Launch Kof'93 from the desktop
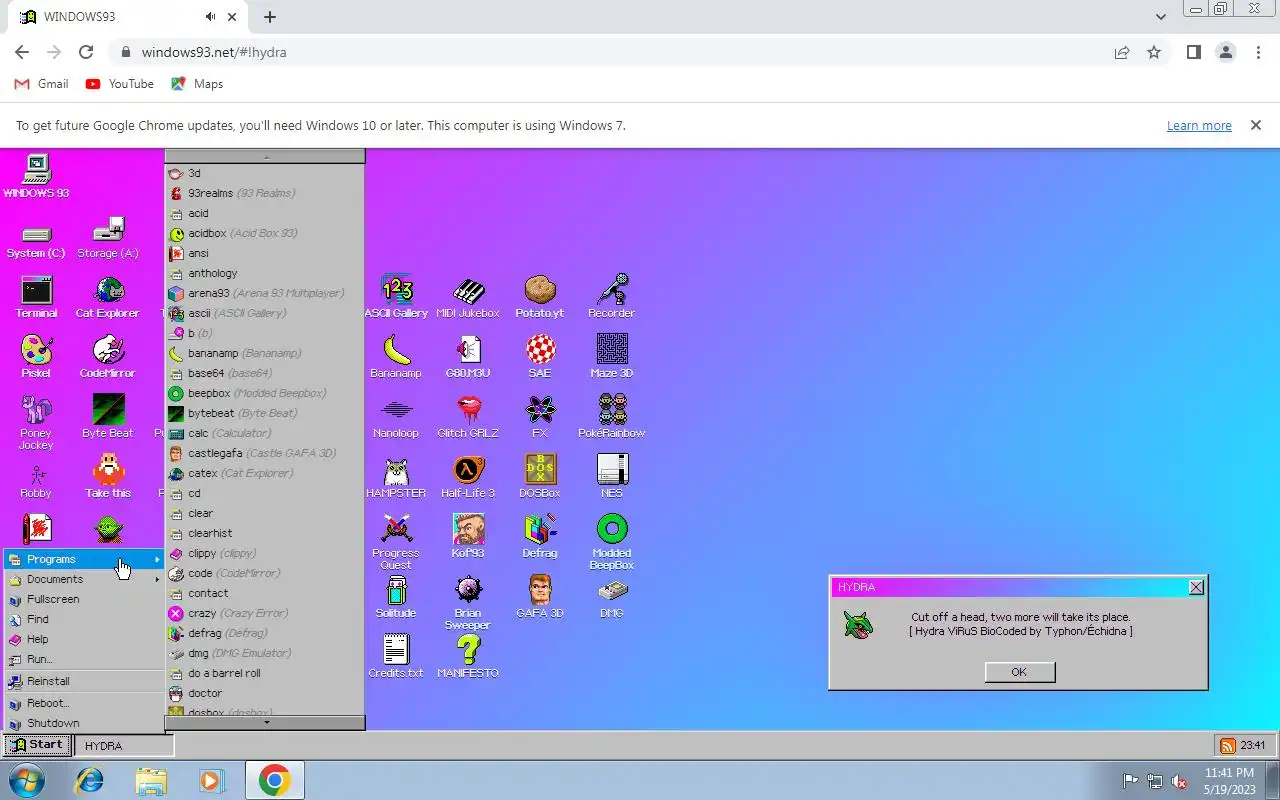This screenshot has height=800, width=1280. pyautogui.click(x=468, y=537)
